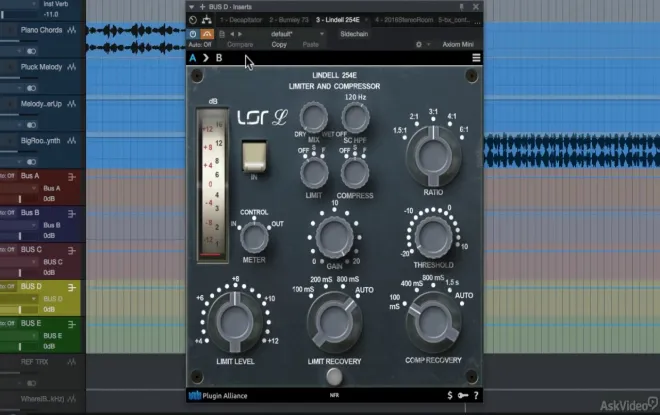This screenshot has height=415, width=660.
Task: Go to next preset
Action: 240,34
